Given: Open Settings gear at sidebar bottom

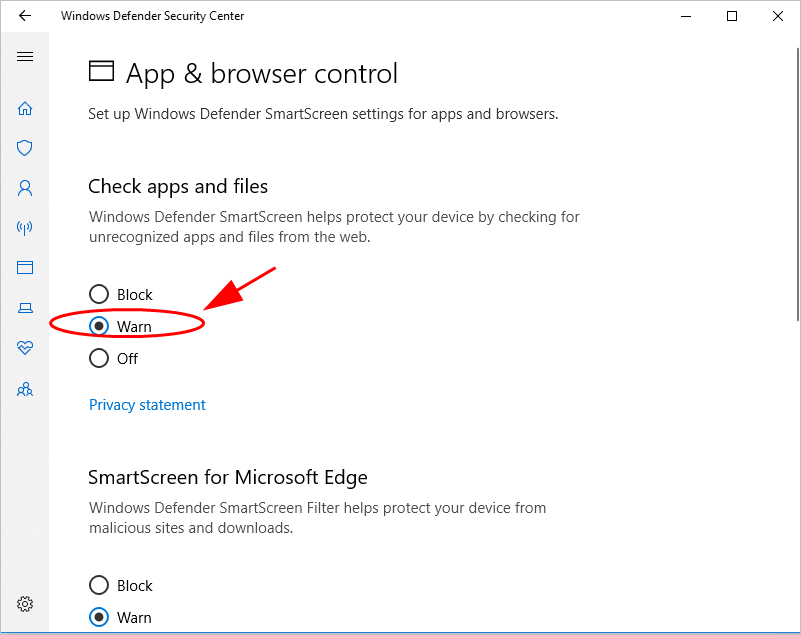Looking at the screenshot, I should (25, 604).
